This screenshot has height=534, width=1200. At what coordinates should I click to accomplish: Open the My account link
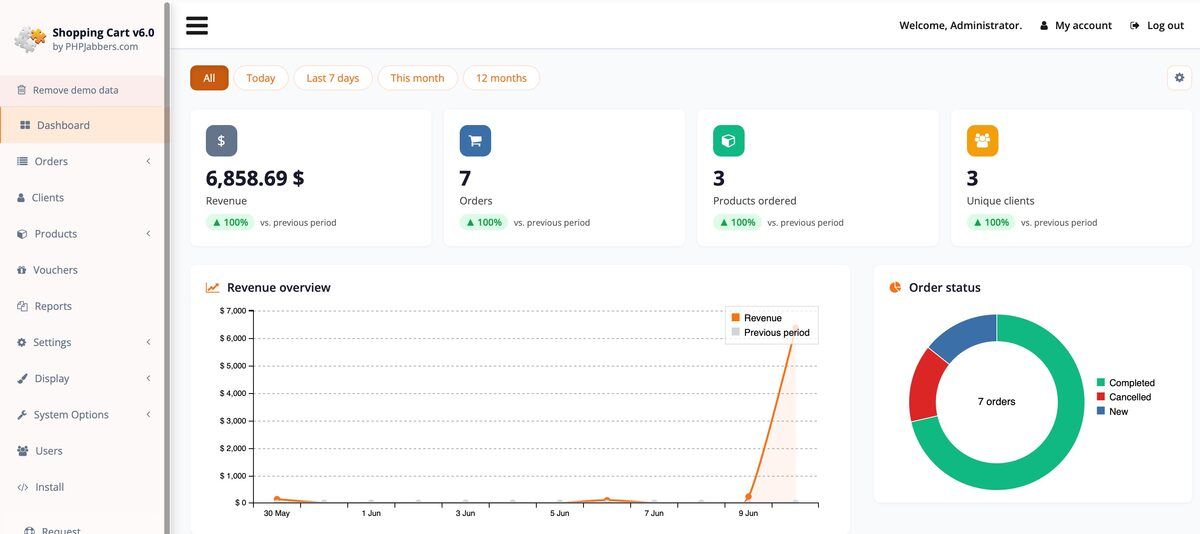point(1083,26)
